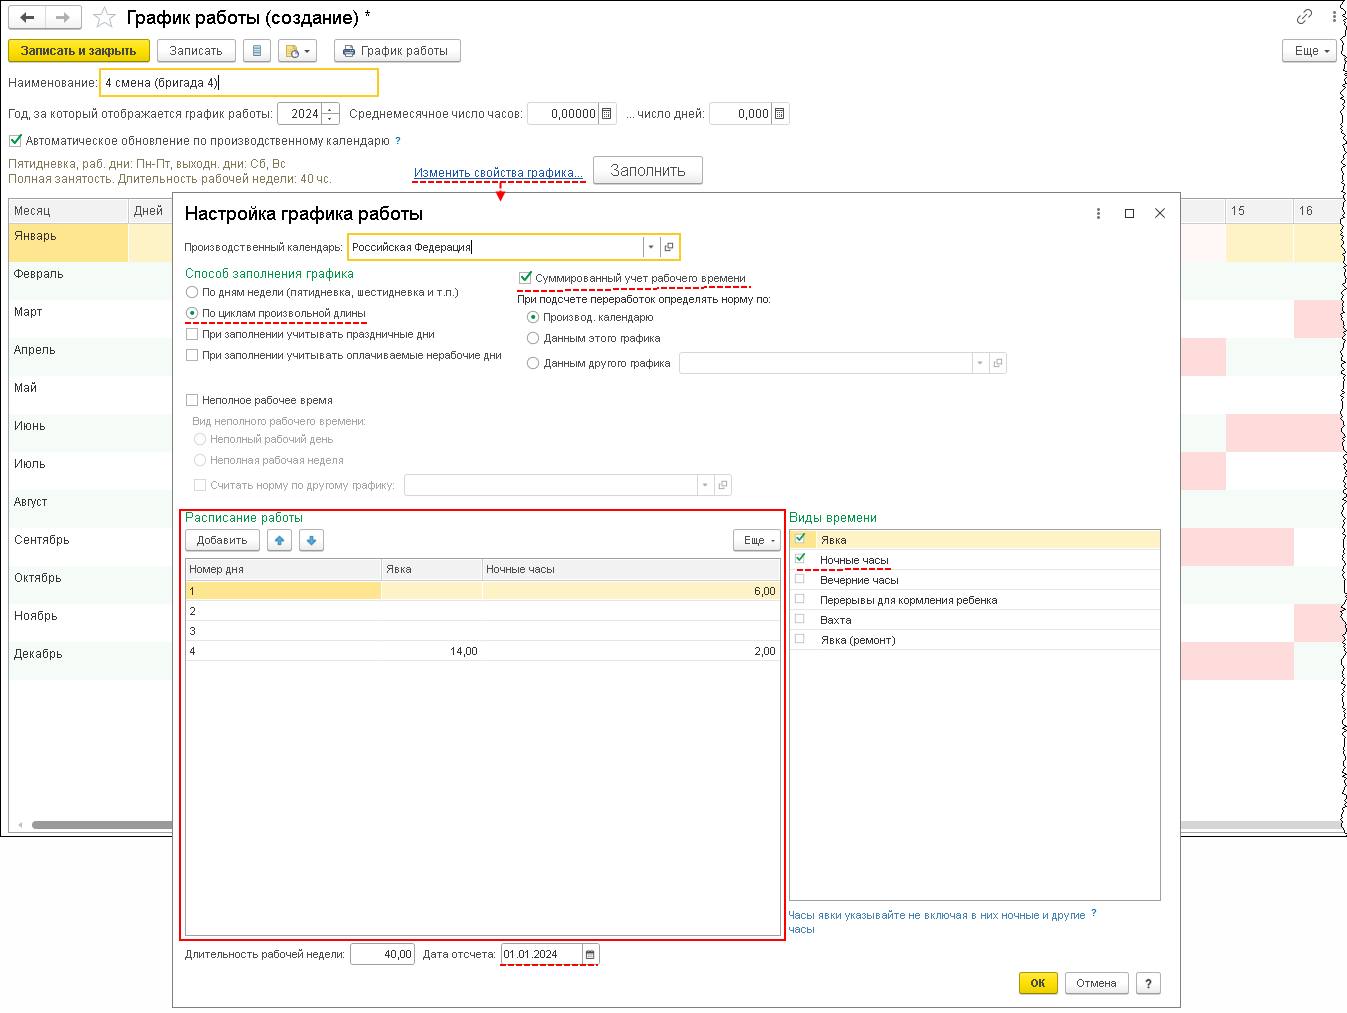Open the create-based-on icon dropdown in toolbar

click(x=297, y=51)
